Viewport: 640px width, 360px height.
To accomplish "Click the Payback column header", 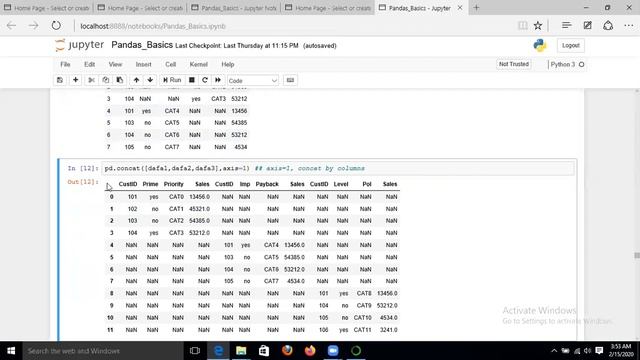I will coord(267,184).
